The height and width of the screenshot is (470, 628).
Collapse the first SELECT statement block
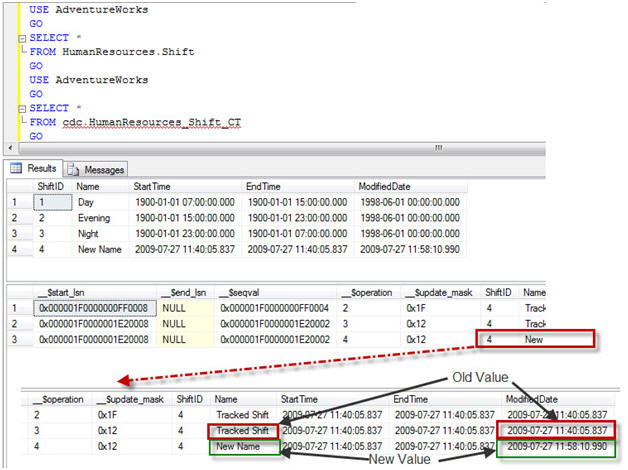click(x=22, y=38)
